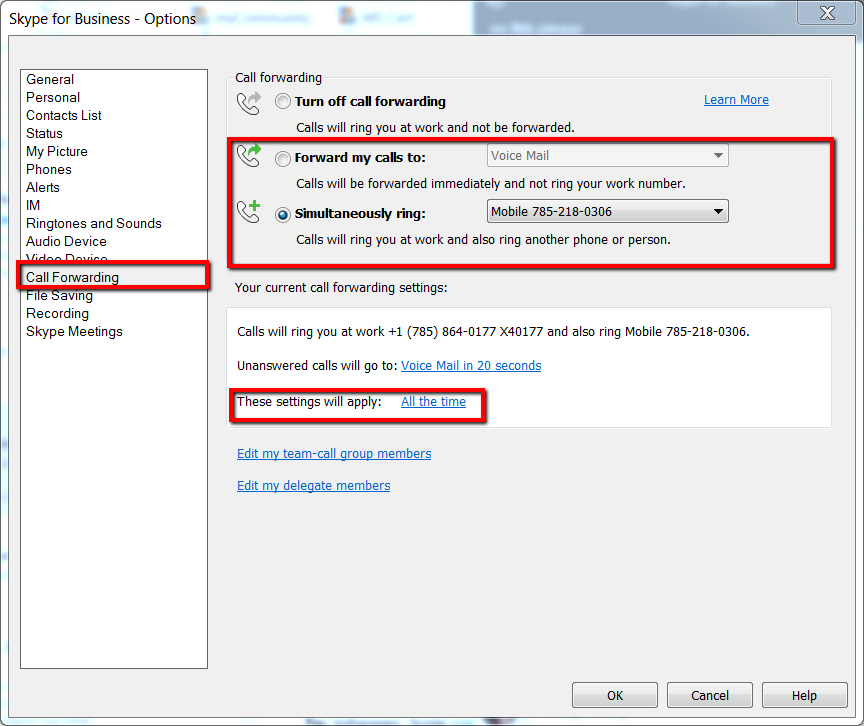864x726 pixels.
Task: Click the Cancel button
Action: 710,695
